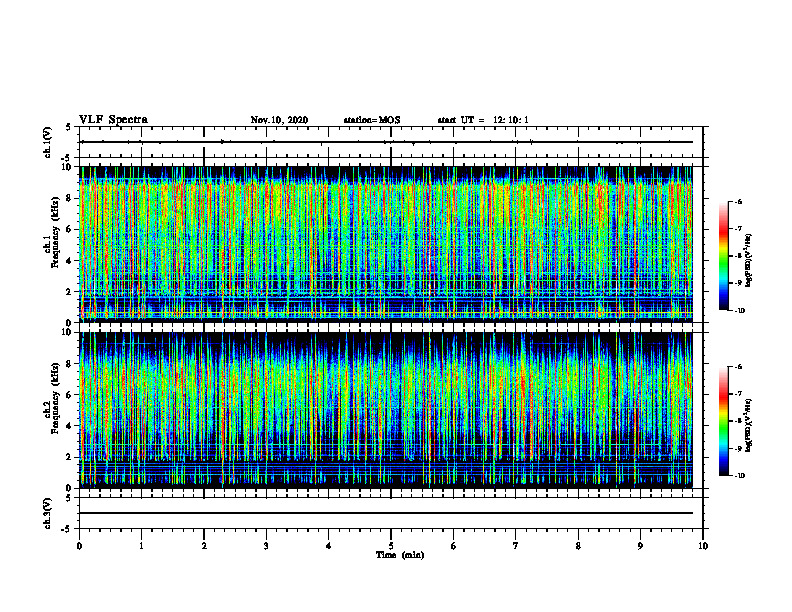Click the 'ch.3(V)' axis label
Screen dimensions: 792x612
point(48,513)
